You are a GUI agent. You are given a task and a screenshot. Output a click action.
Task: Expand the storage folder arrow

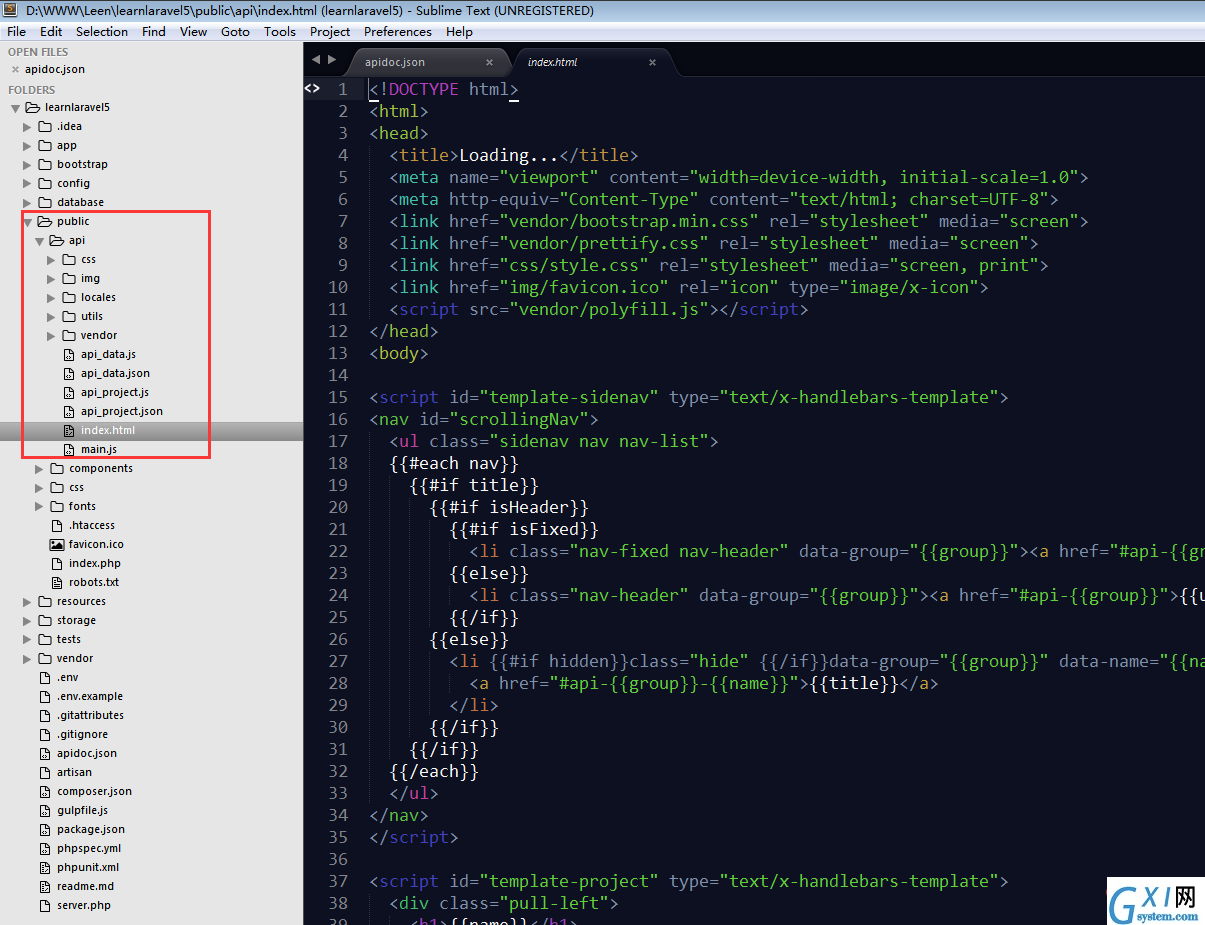click(x=28, y=620)
